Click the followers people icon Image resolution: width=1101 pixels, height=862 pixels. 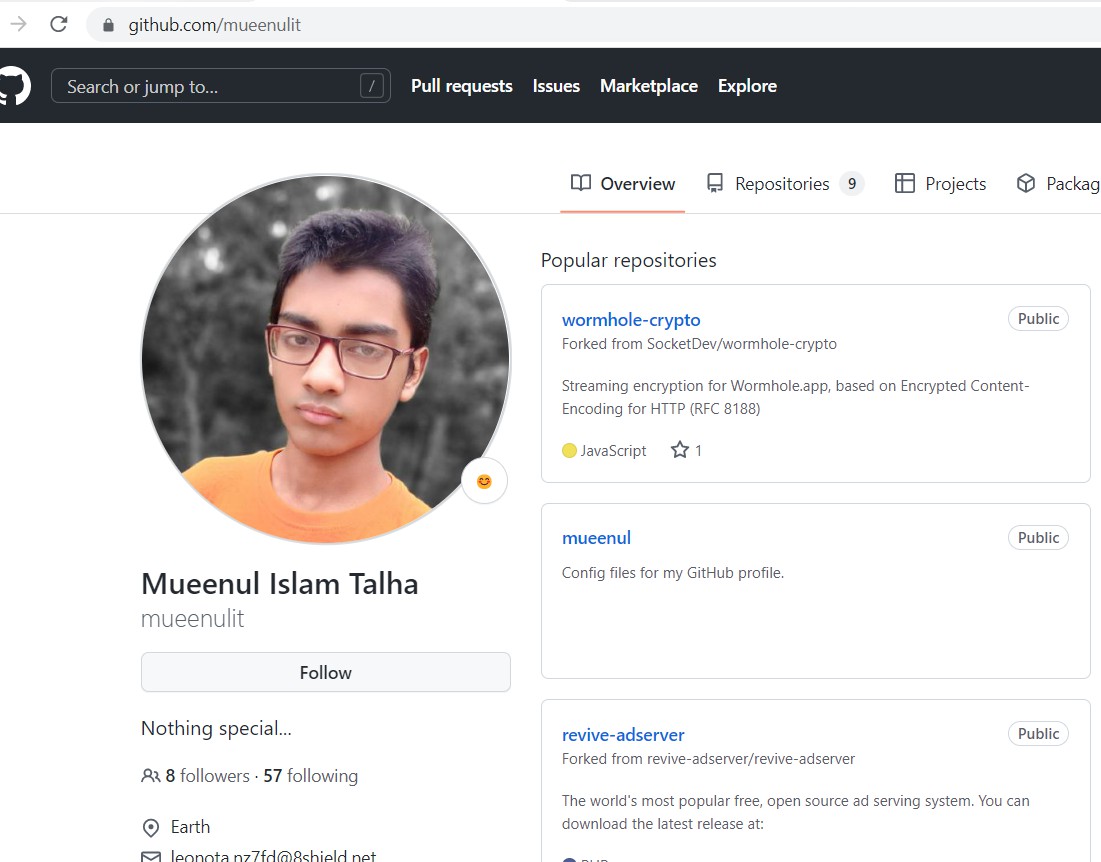click(150, 776)
